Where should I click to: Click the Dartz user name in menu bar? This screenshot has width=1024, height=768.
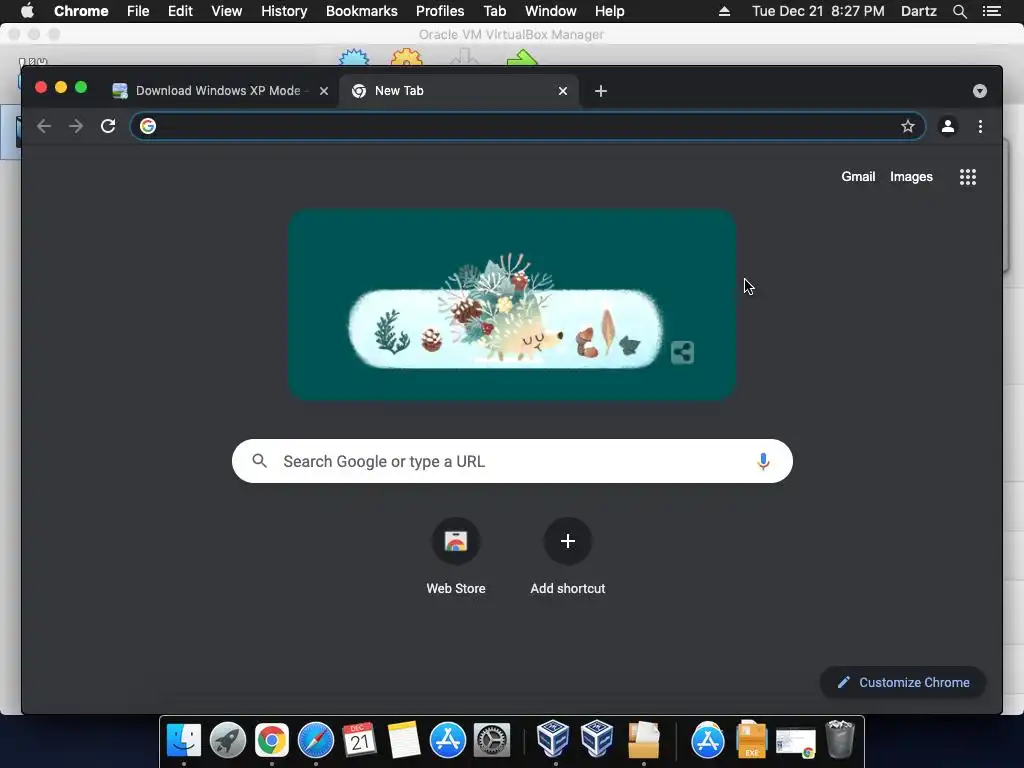[918, 11]
